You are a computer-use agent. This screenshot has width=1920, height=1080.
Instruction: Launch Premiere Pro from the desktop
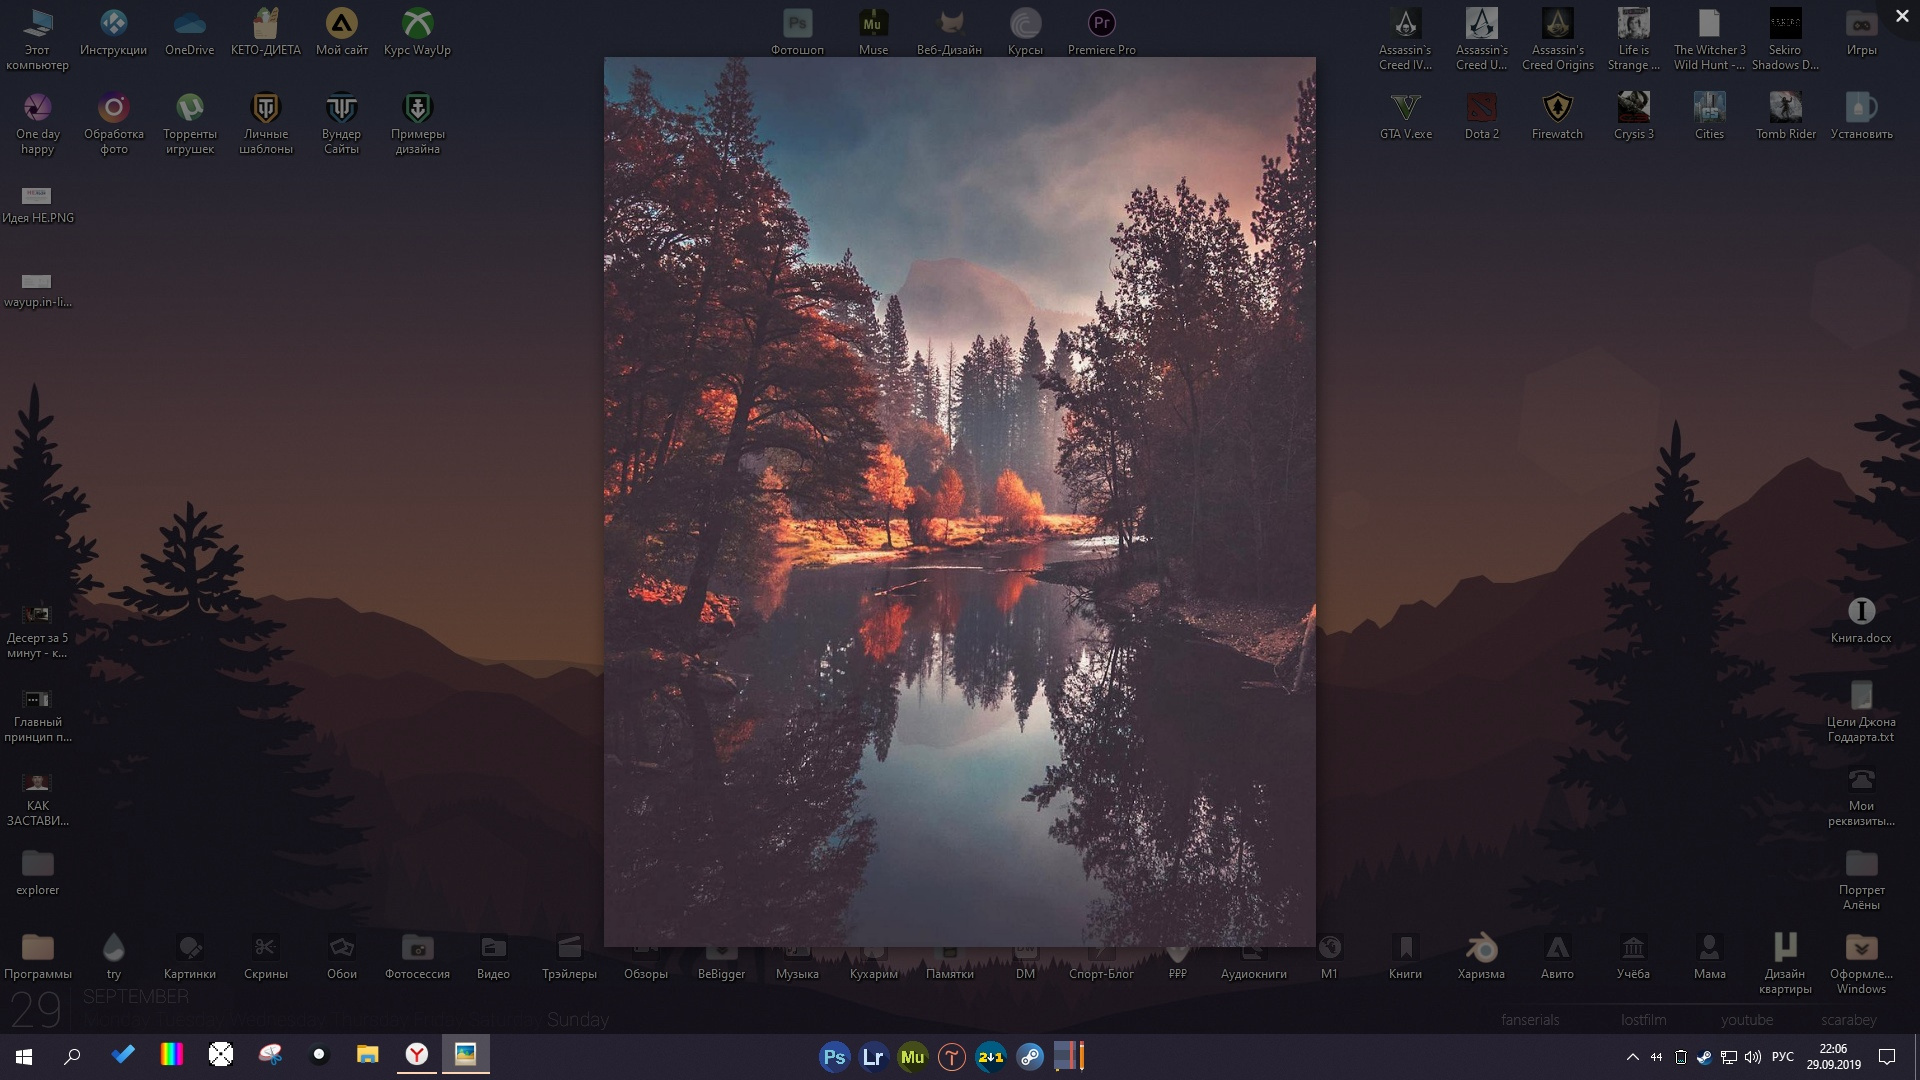1101,31
